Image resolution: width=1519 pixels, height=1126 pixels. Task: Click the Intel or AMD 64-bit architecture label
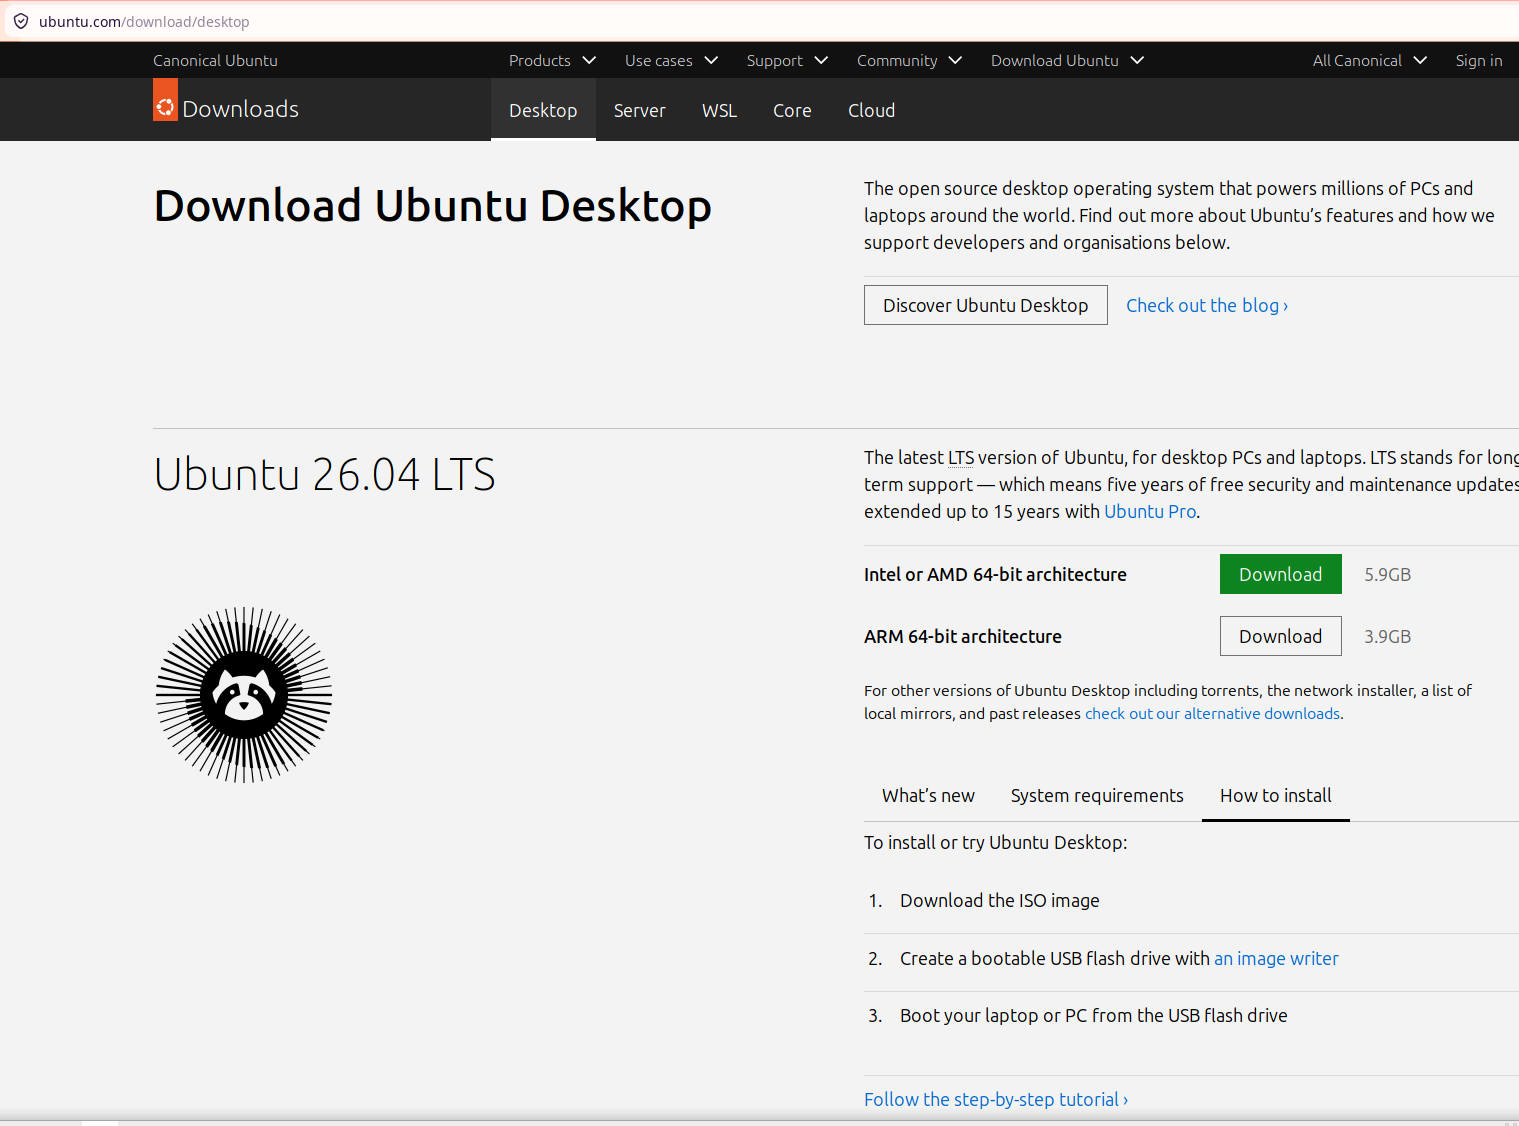[x=995, y=574]
